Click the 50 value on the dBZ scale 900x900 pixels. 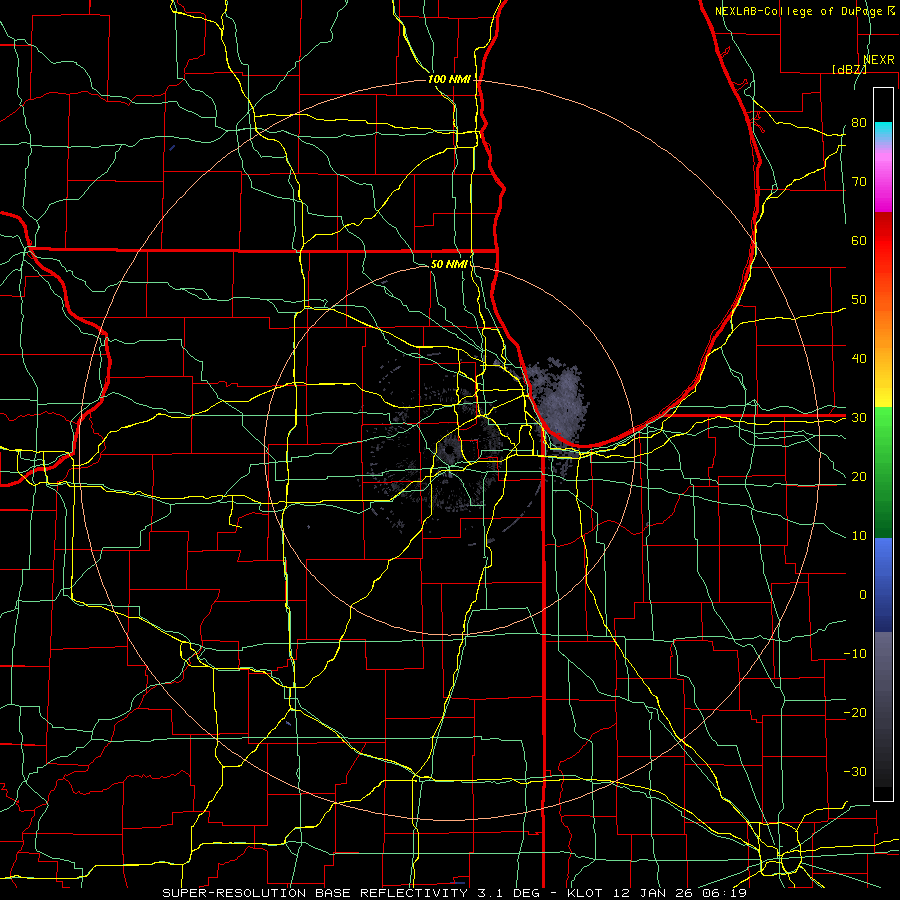pos(859,300)
